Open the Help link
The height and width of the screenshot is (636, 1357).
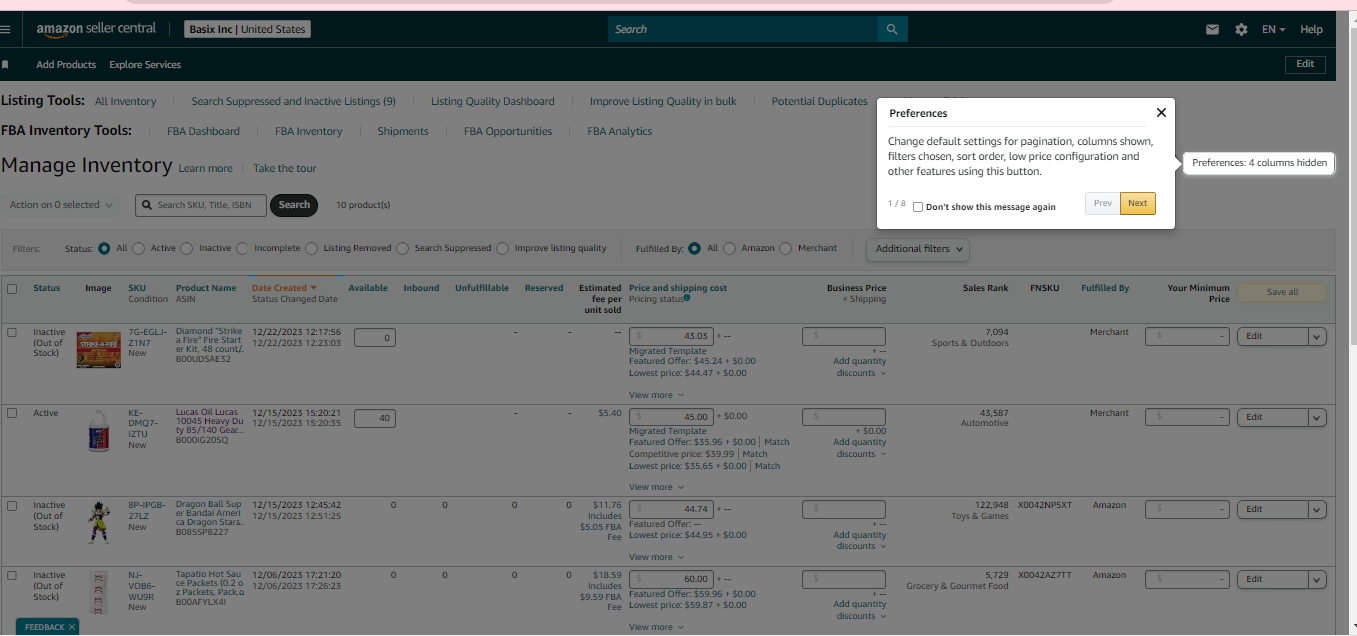tap(1311, 30)
